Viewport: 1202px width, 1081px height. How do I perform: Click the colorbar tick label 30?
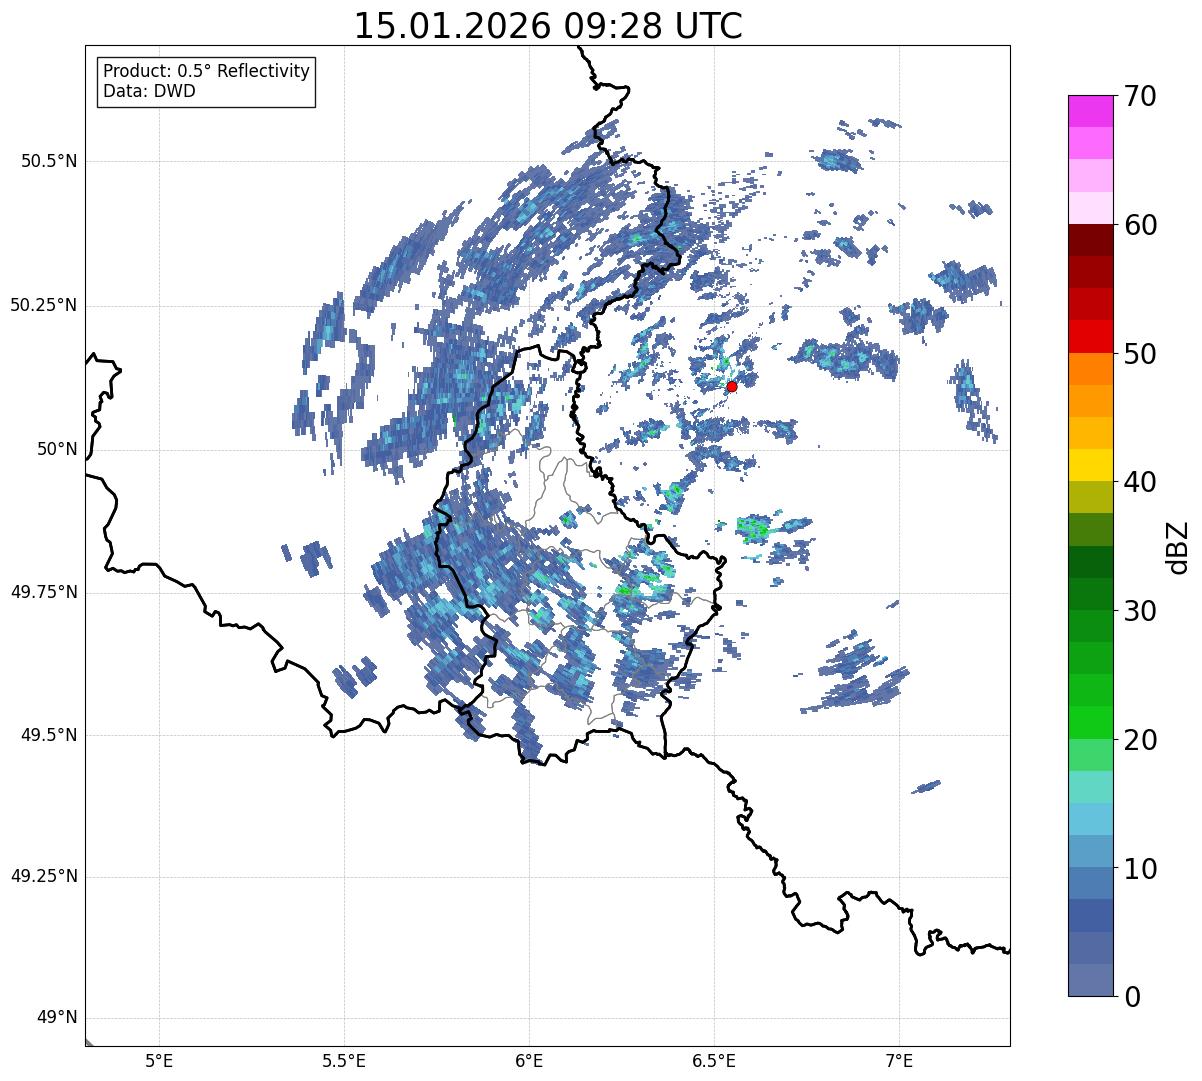point(1140,611)
